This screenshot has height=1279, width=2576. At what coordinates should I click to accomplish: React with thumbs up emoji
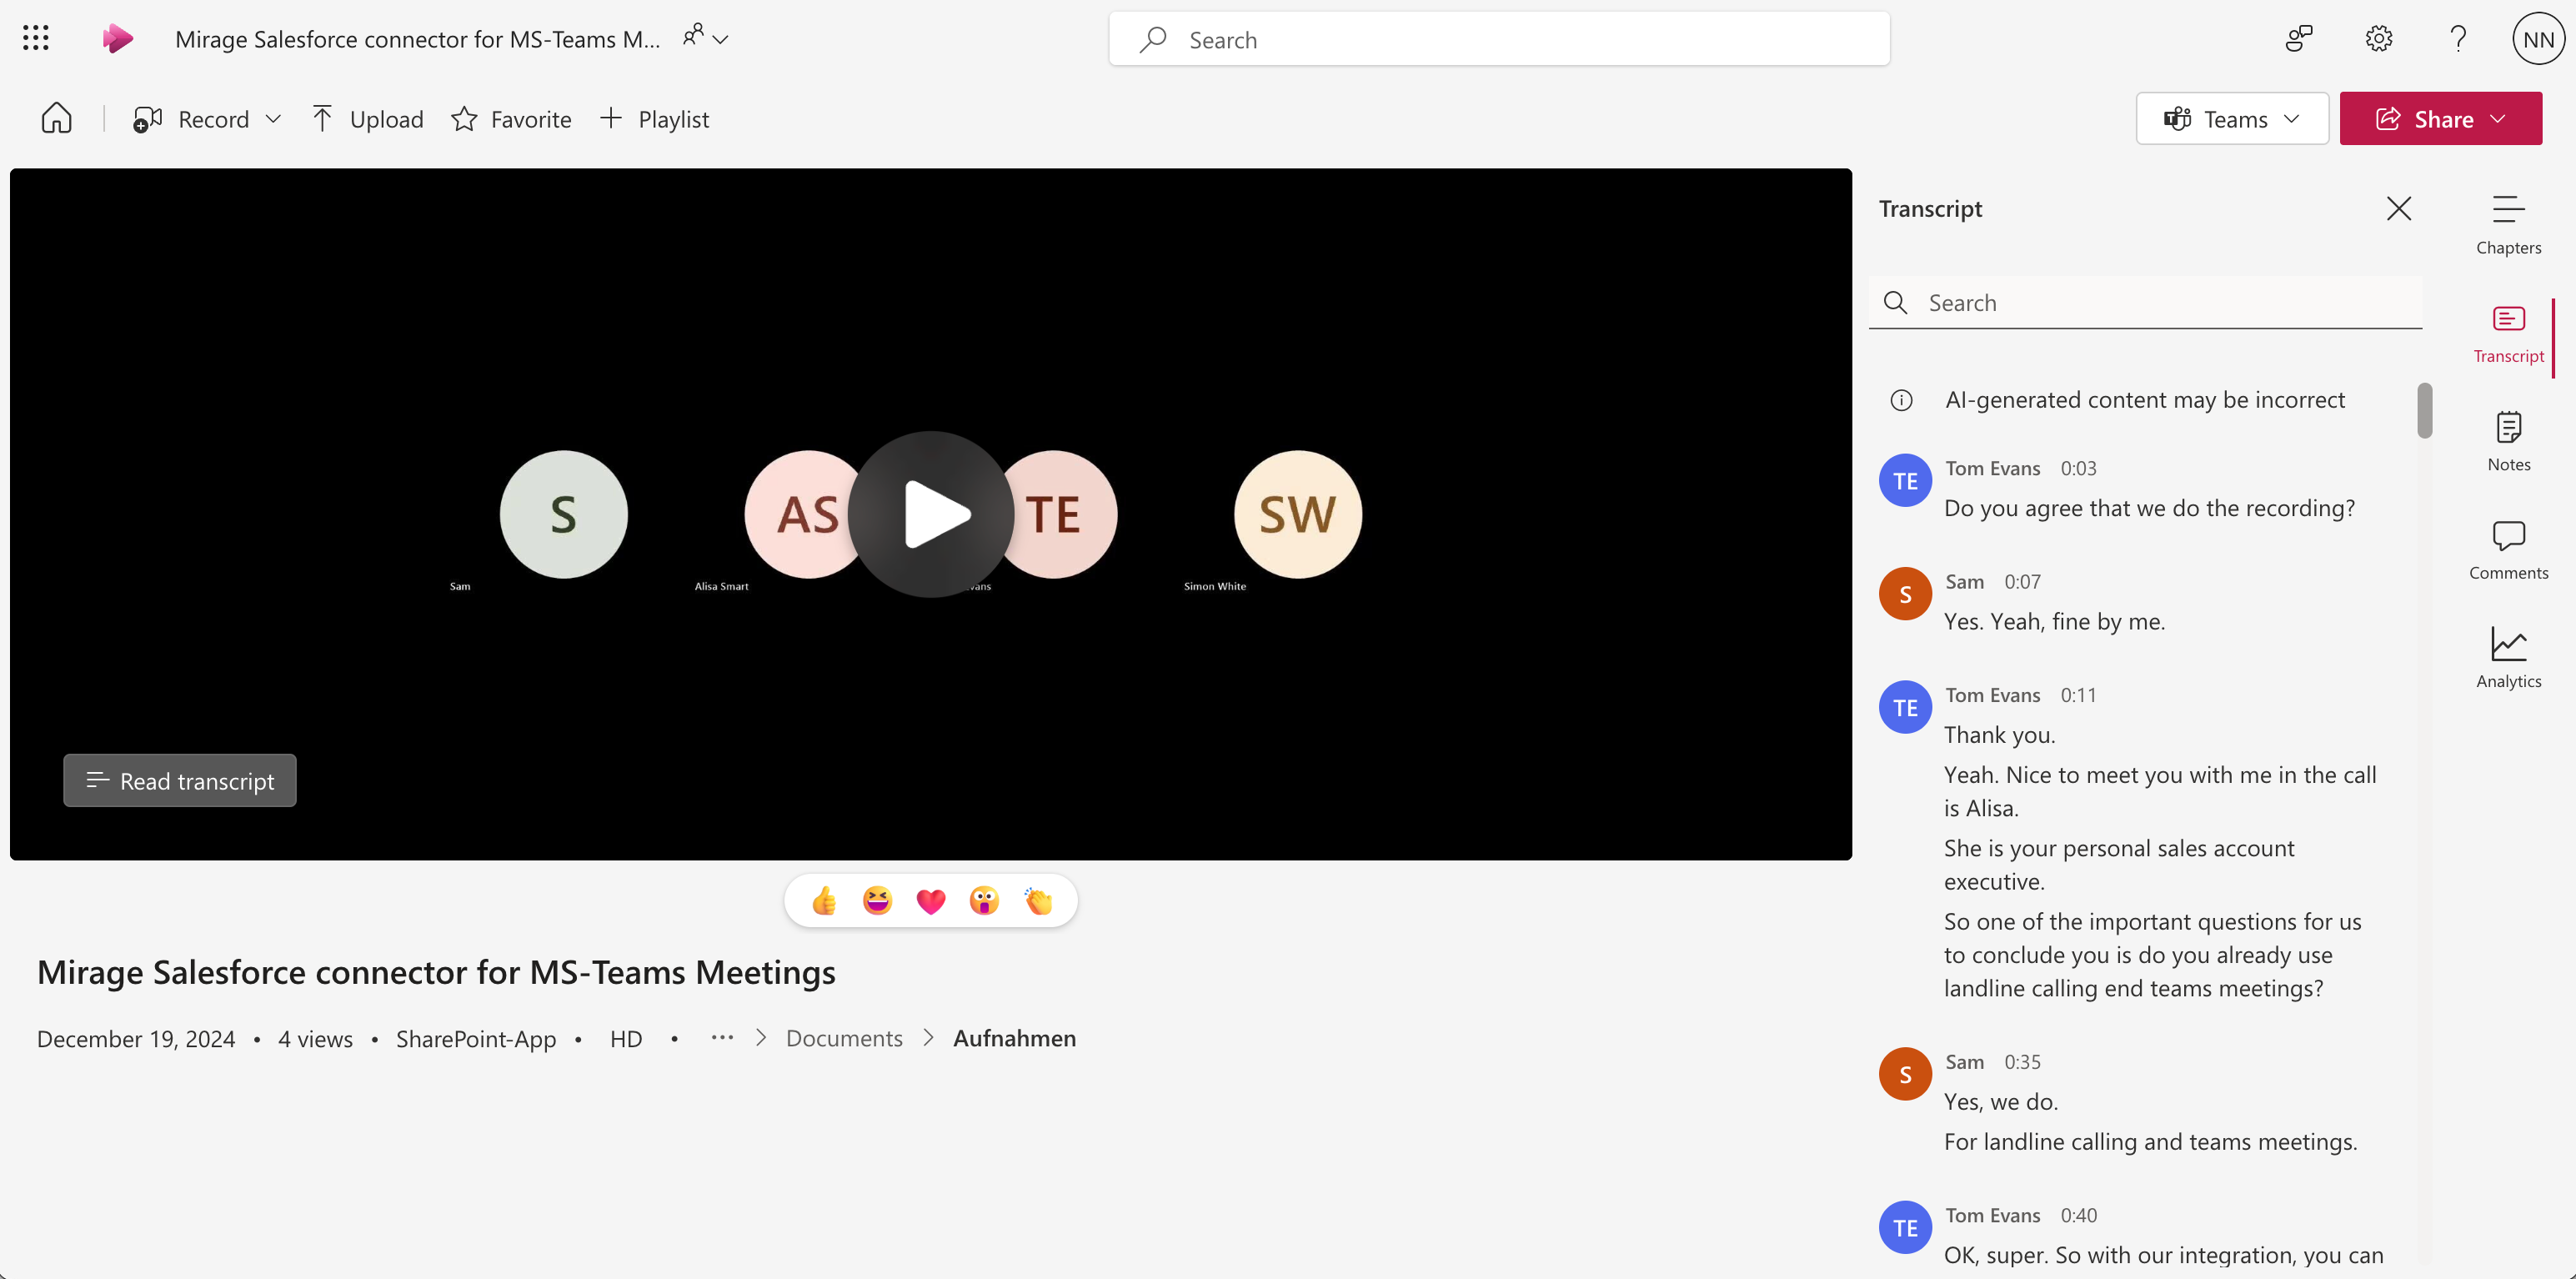pyautogui.click(x=824, y=901)
